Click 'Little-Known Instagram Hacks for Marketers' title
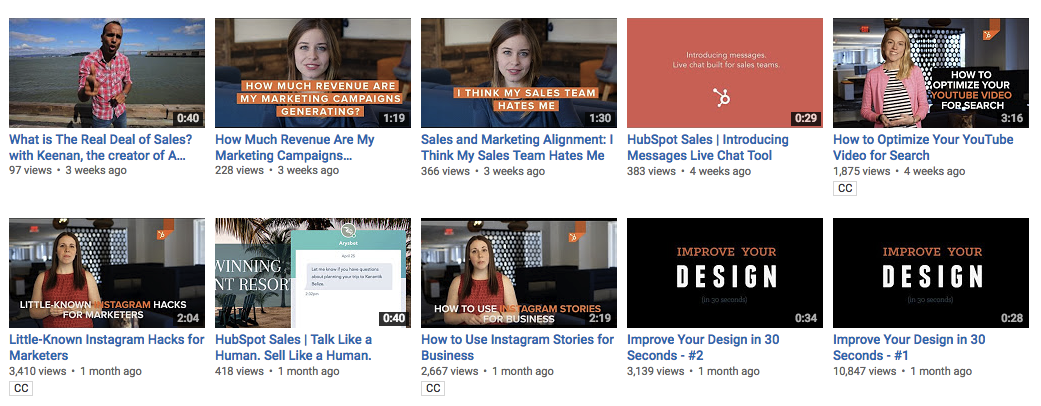This screenshot has width=1041, height=406. click(107, 348)
